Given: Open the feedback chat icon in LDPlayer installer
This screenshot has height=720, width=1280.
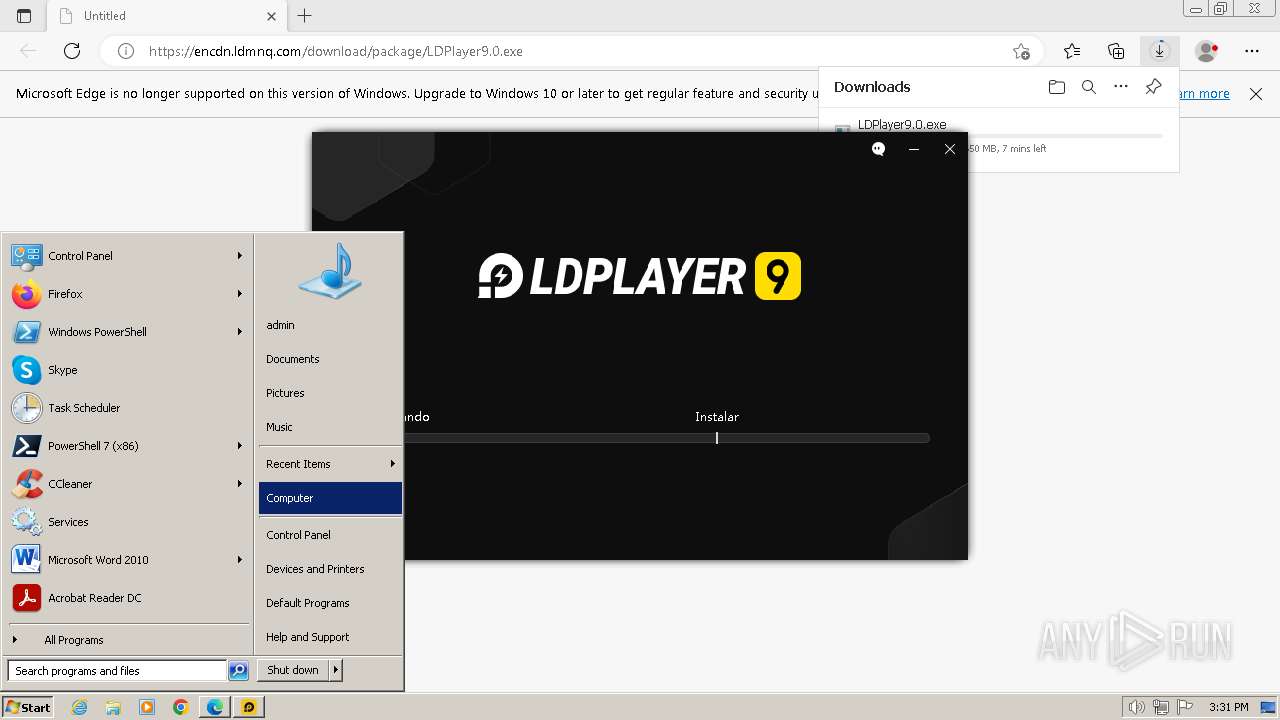Looking at the screenshot, I should coord(878,149).
